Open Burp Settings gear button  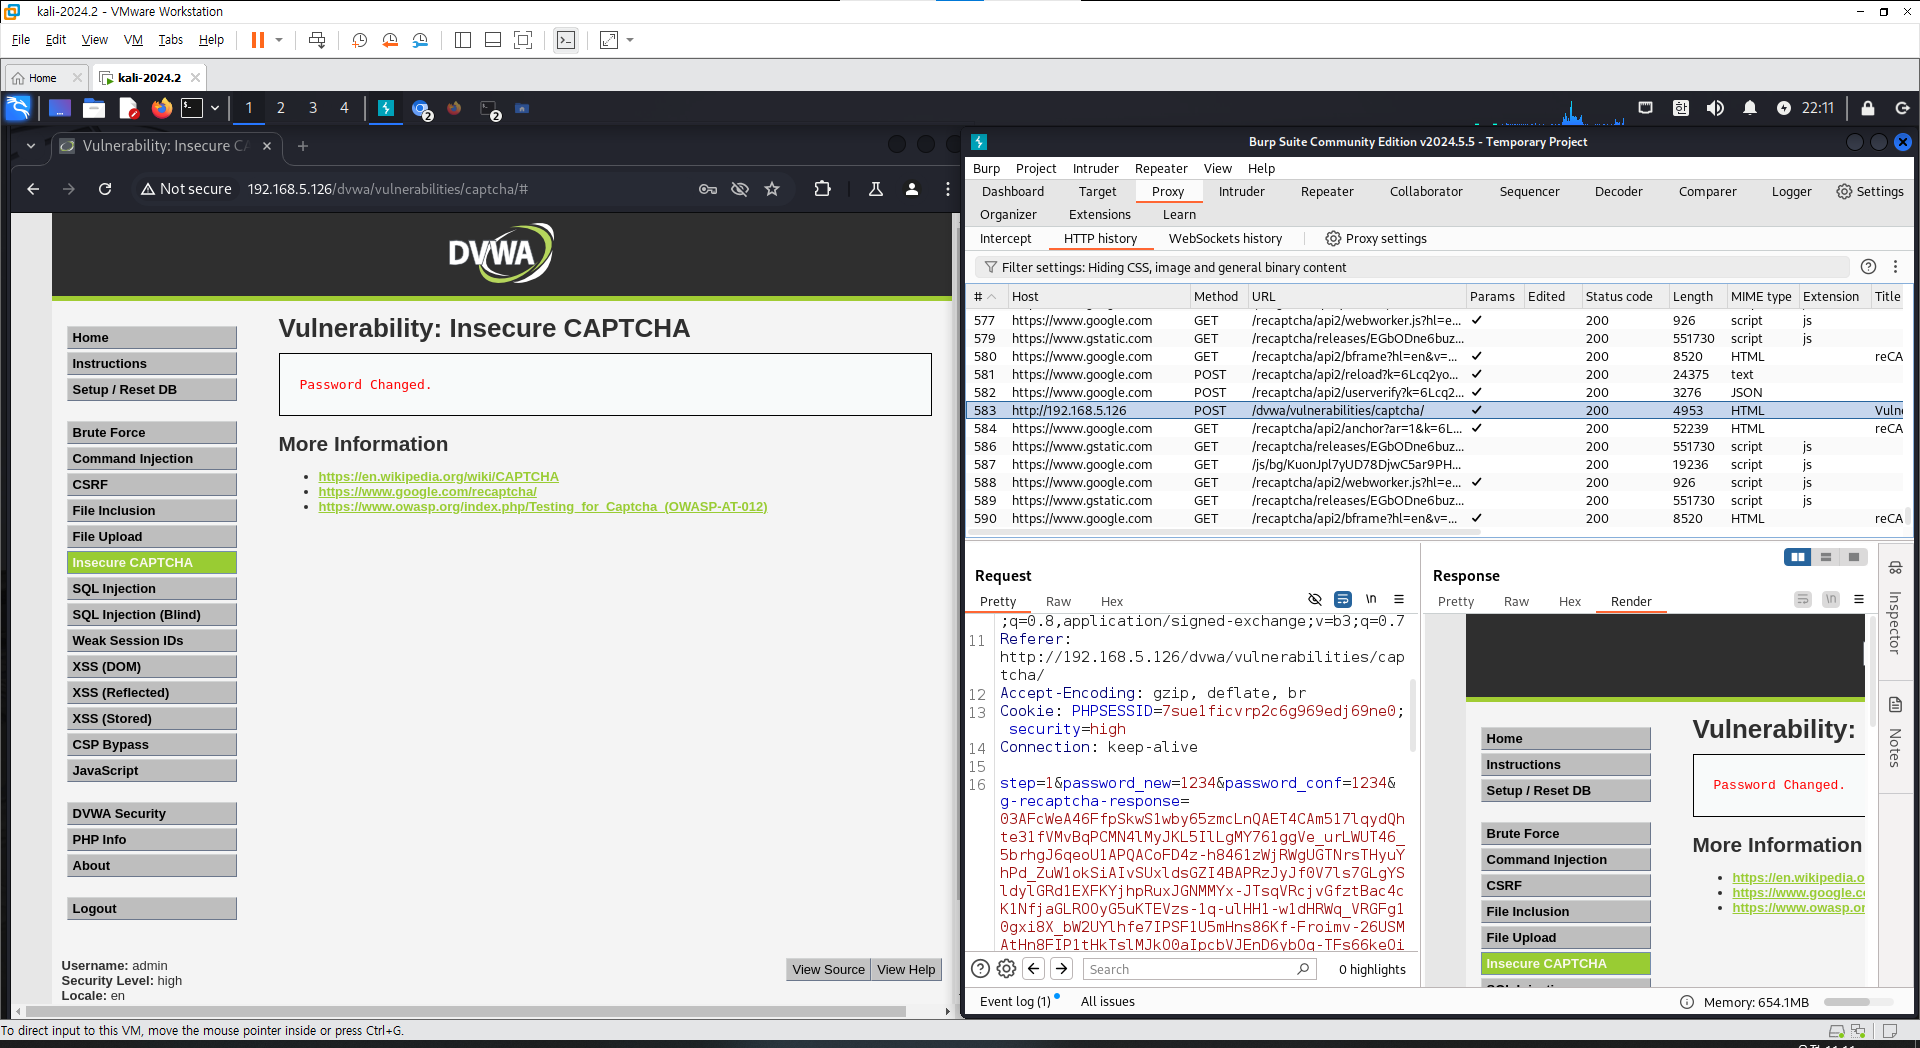tap(1870, 192)
